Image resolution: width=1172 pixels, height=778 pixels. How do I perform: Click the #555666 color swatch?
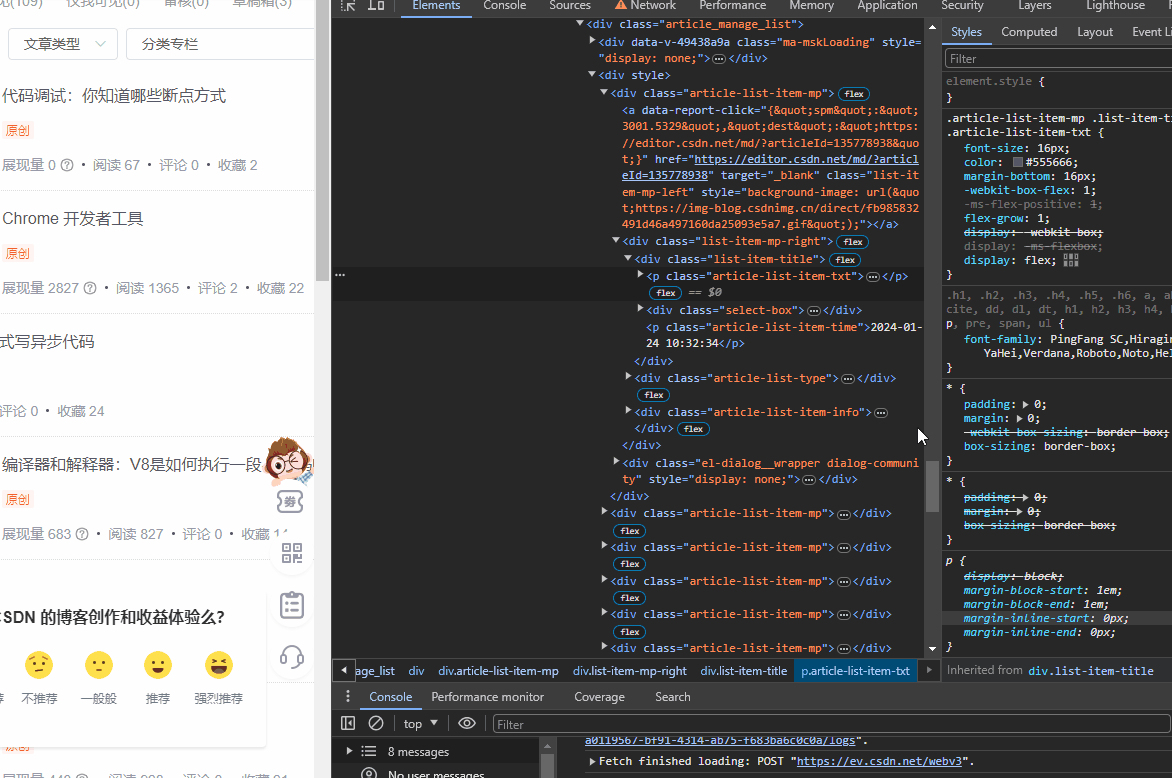point(1017,162)
